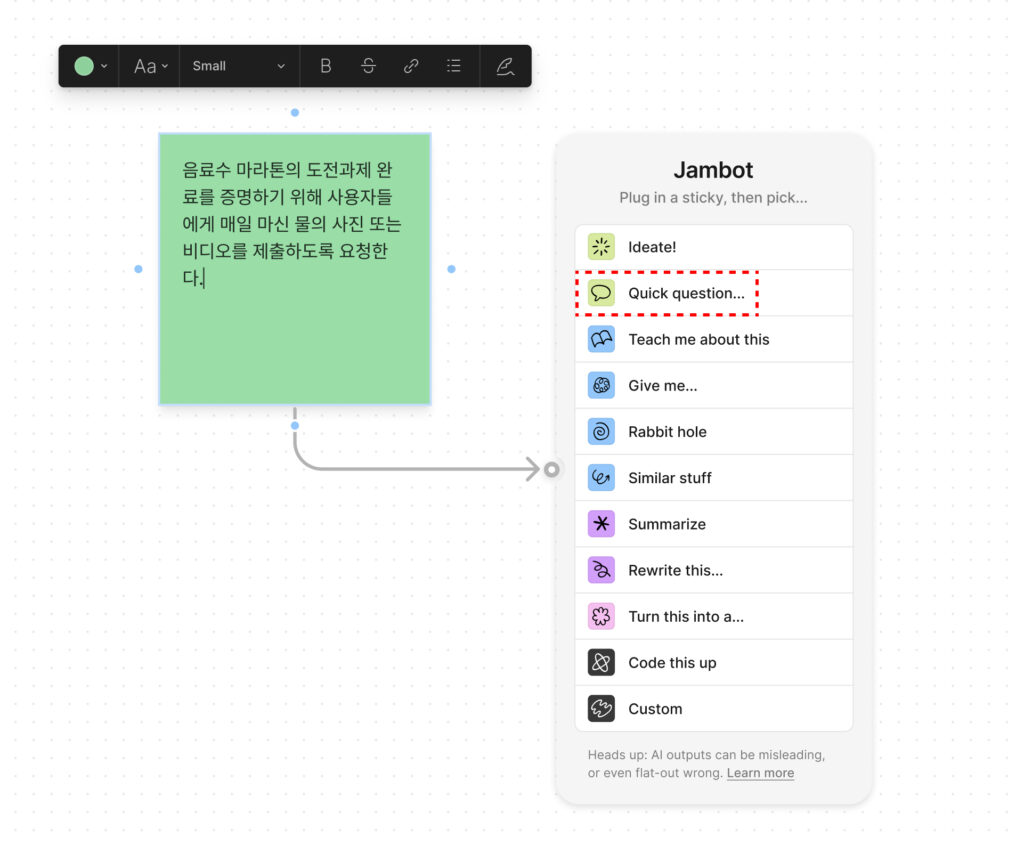
Task: Click the Quick question speech bubble icon
Action: click(x=601, y=293)
